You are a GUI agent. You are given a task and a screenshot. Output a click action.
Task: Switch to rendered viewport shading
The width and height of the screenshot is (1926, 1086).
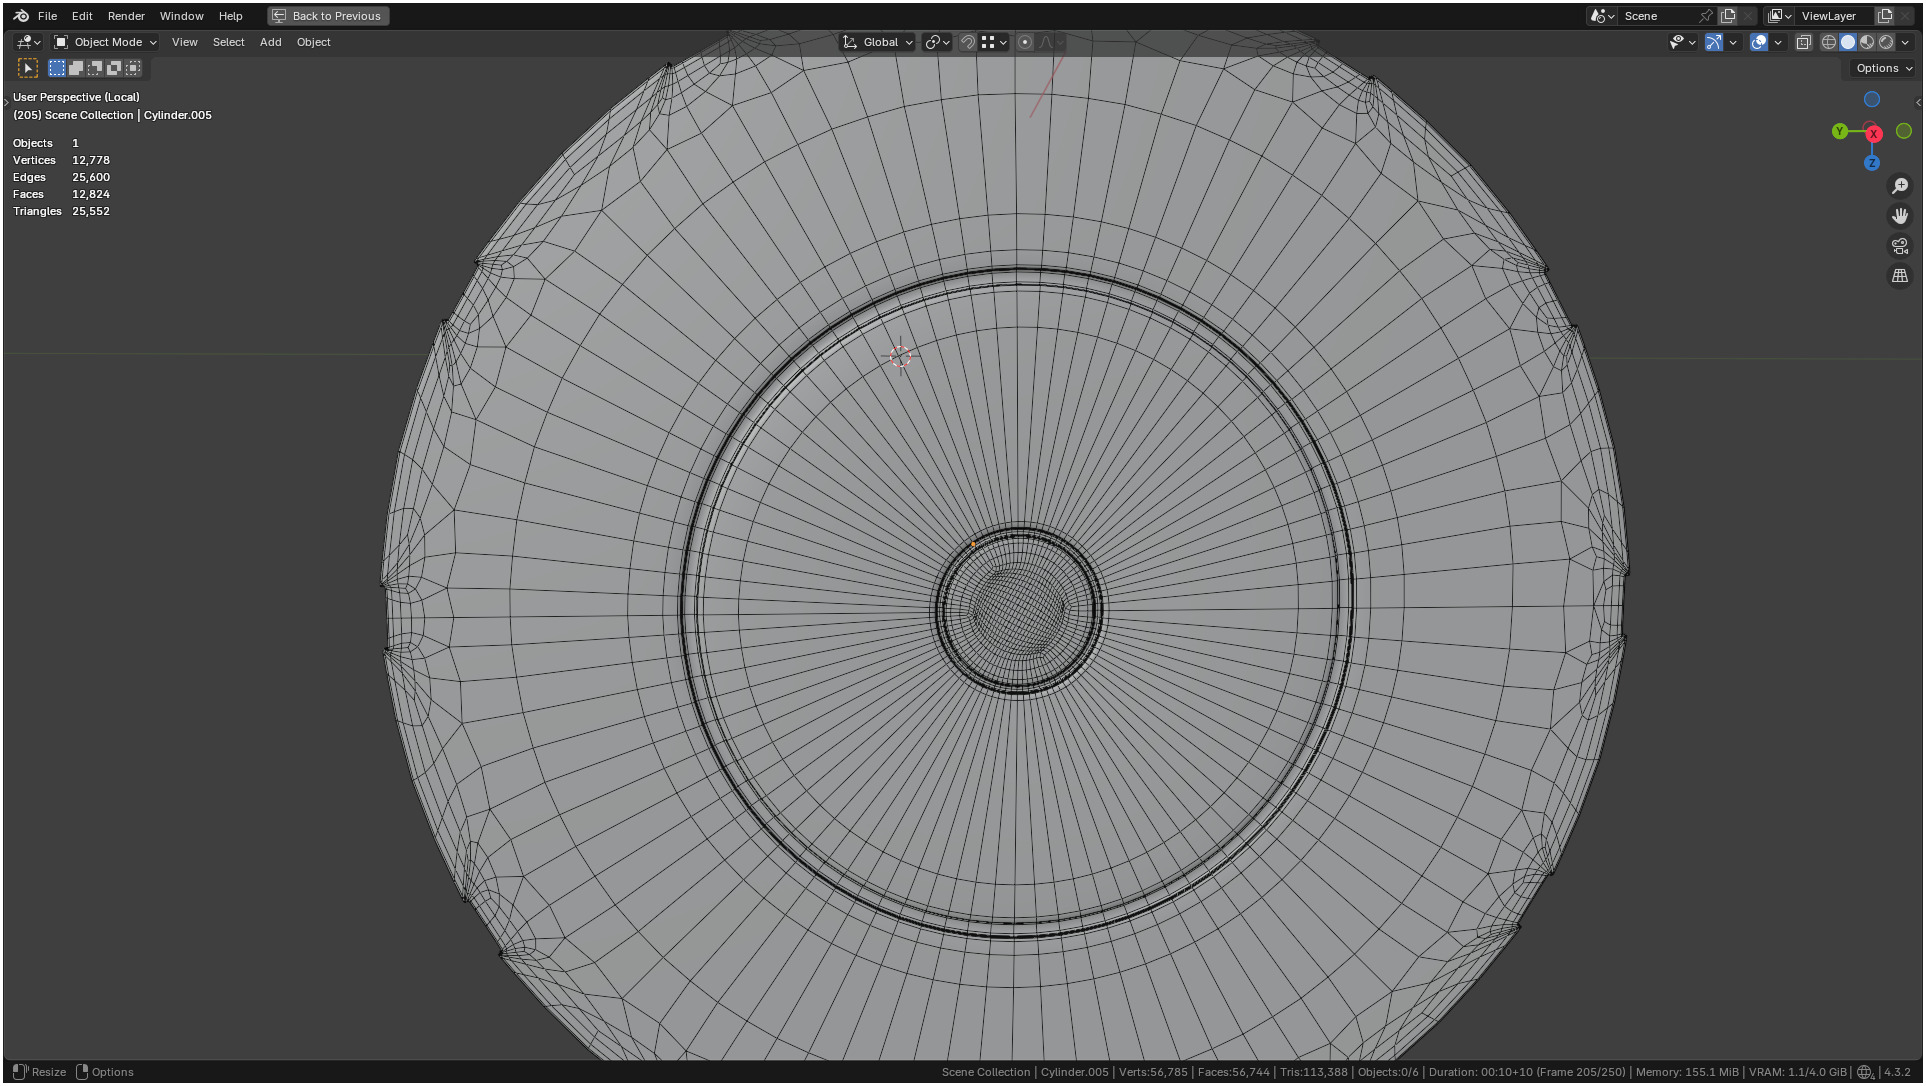click(1886, 42)
